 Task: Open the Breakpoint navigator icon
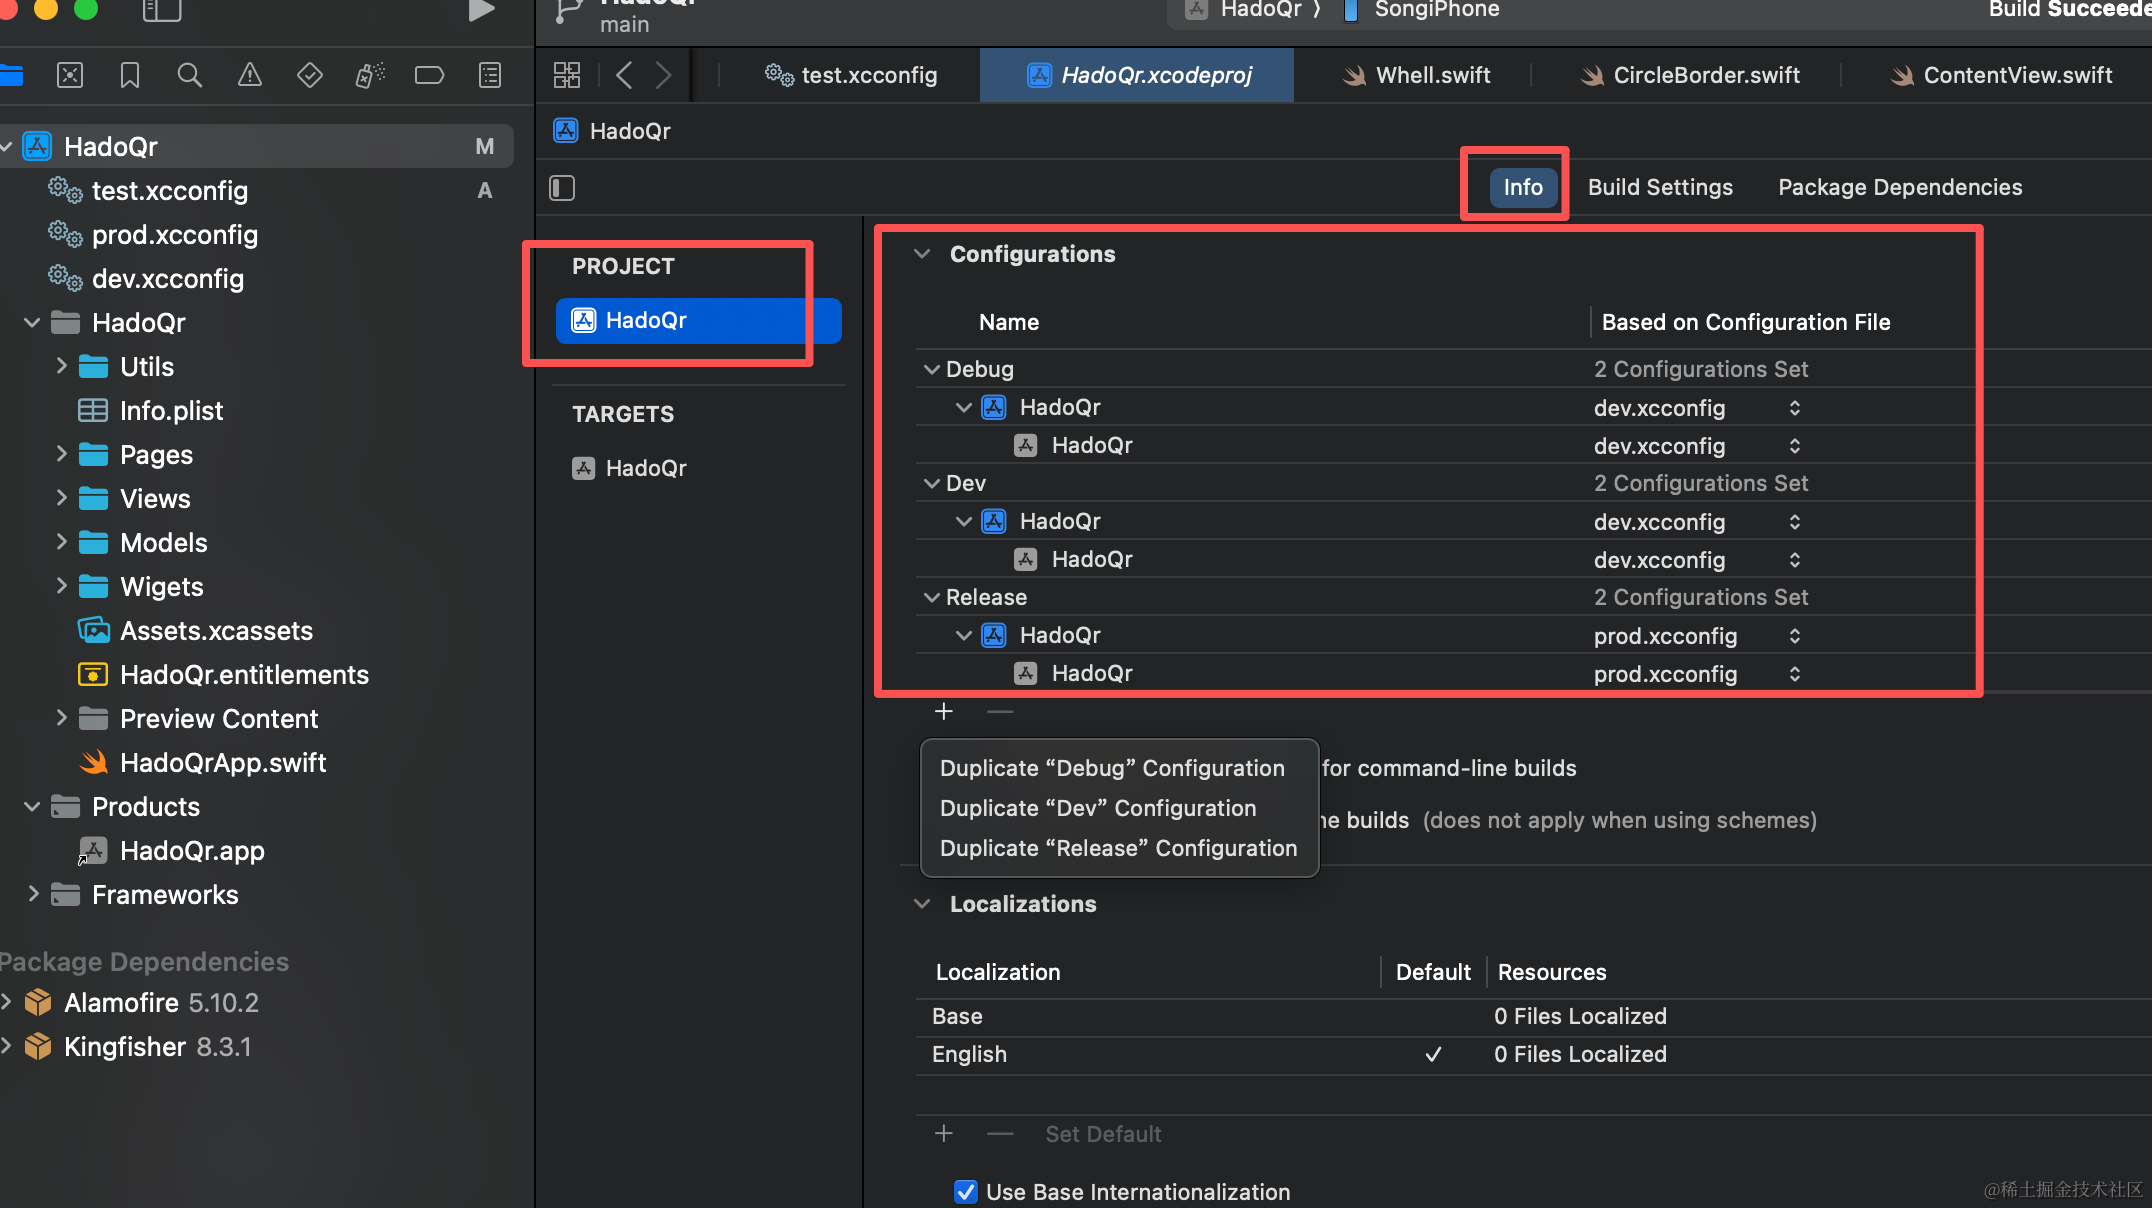[x=429, y=75]
